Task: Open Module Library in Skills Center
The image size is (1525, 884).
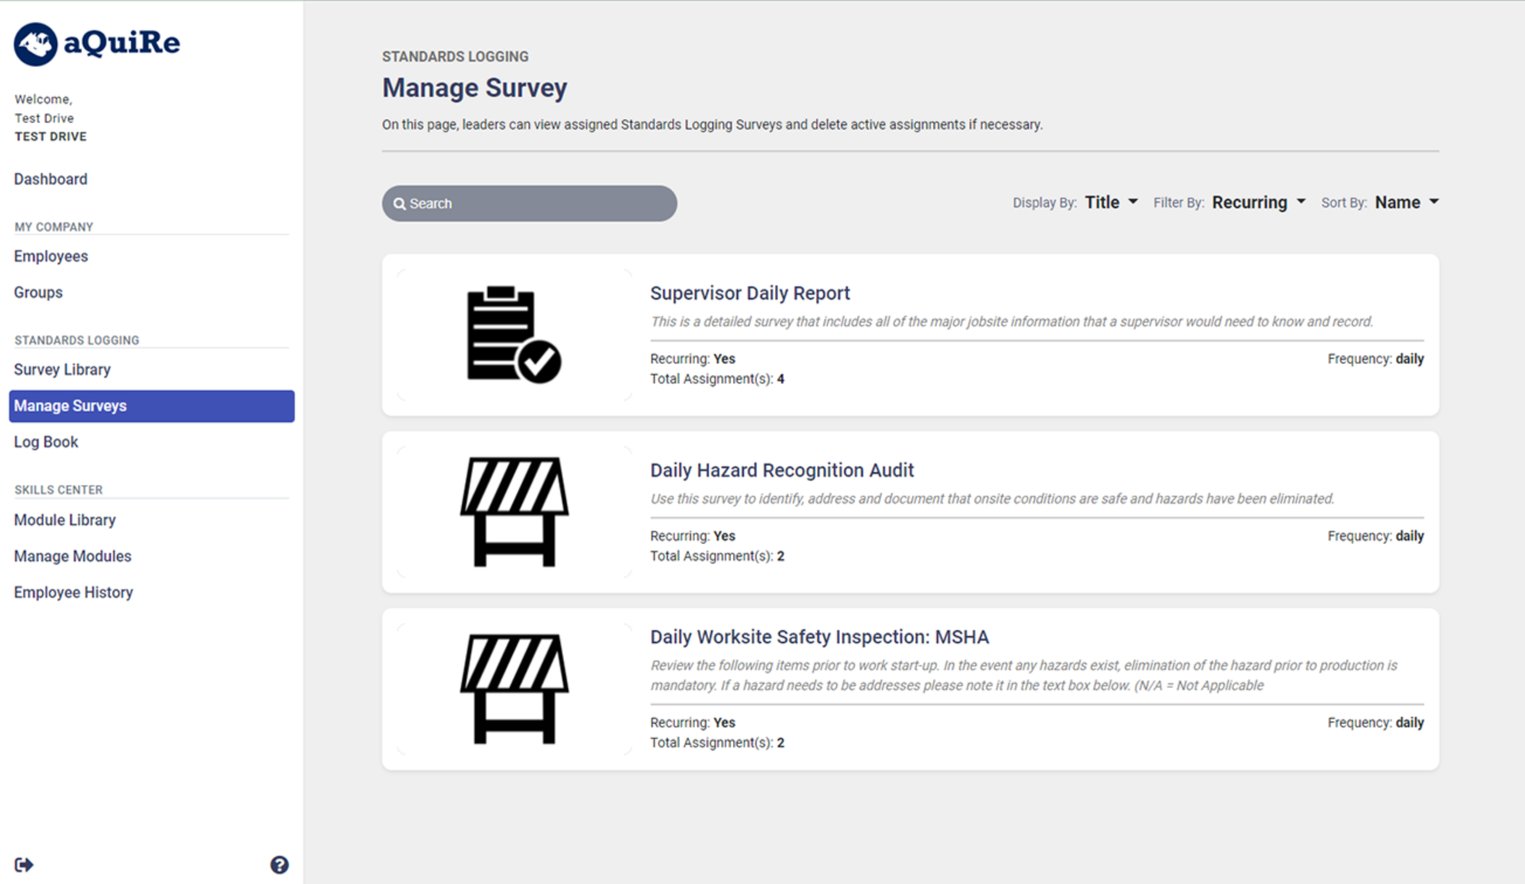Action: (65, 520)
